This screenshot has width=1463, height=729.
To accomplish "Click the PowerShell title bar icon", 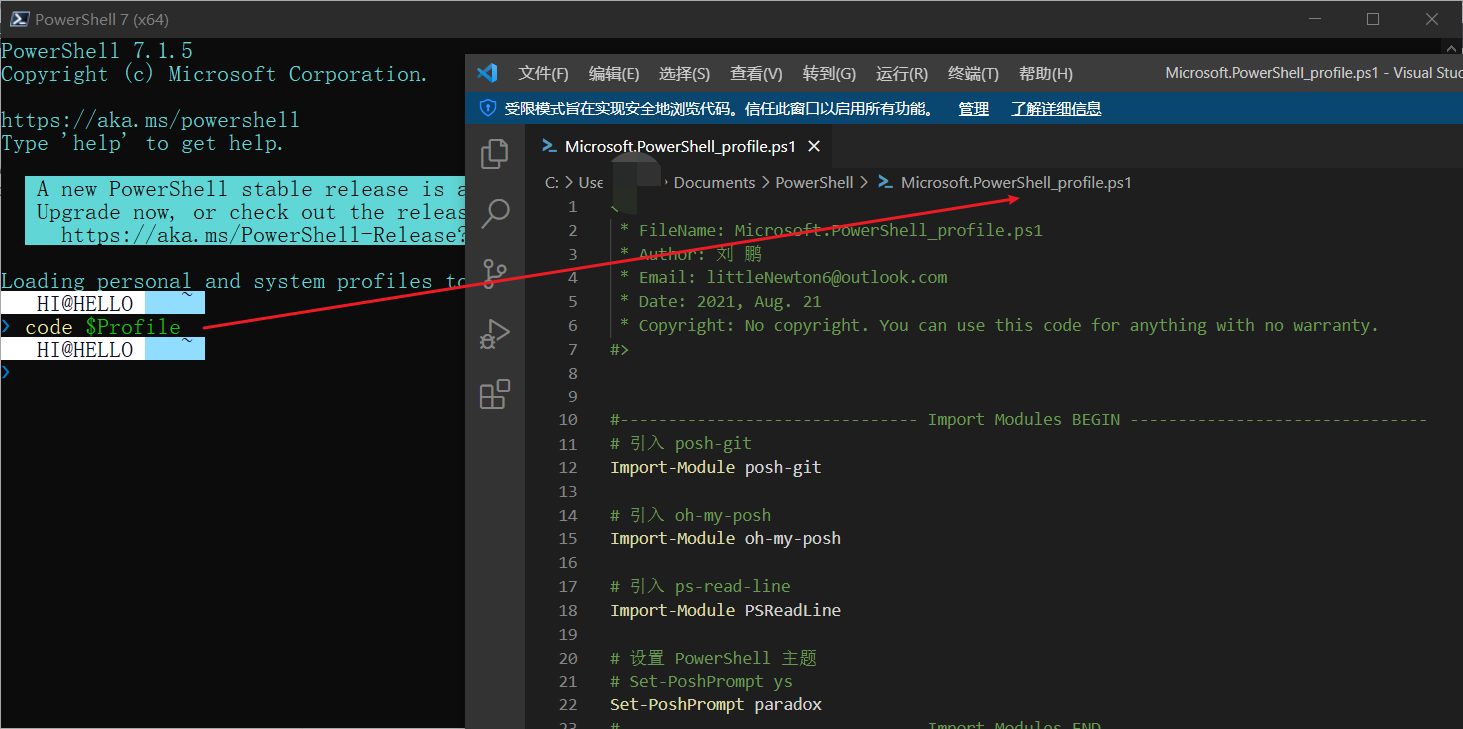I will 18,19.
